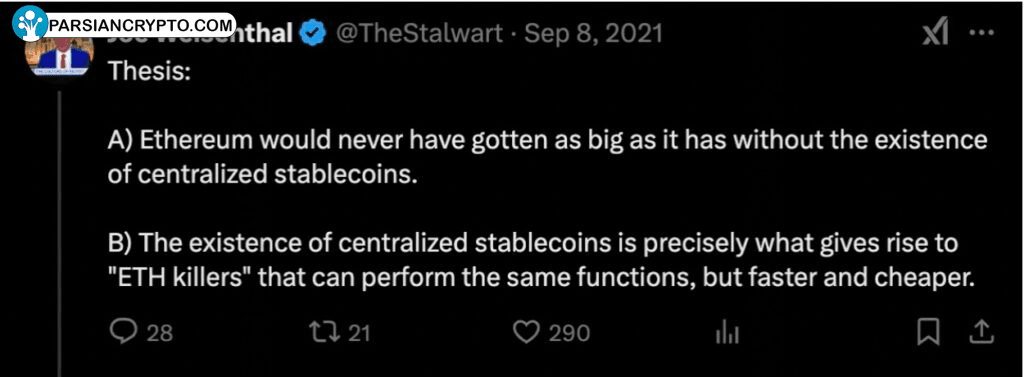Screen dimensions: 1024x377
Task: Click the 21 retweets count
Action: coord(359,334)
